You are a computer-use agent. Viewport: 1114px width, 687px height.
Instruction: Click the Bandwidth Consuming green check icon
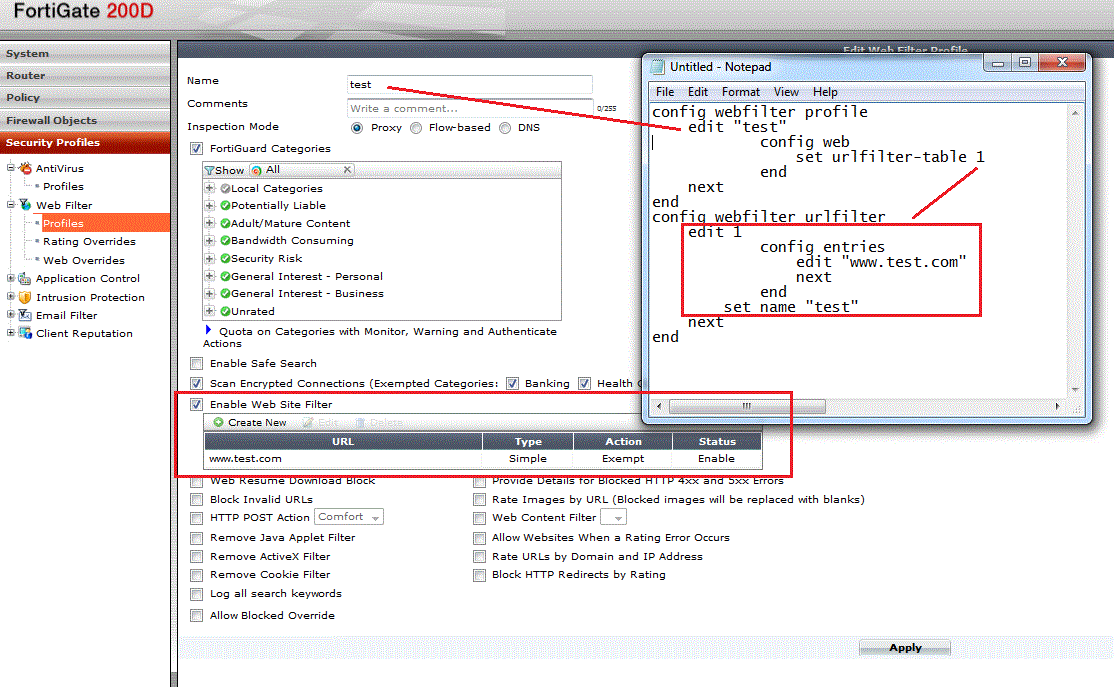click(225, 240)
